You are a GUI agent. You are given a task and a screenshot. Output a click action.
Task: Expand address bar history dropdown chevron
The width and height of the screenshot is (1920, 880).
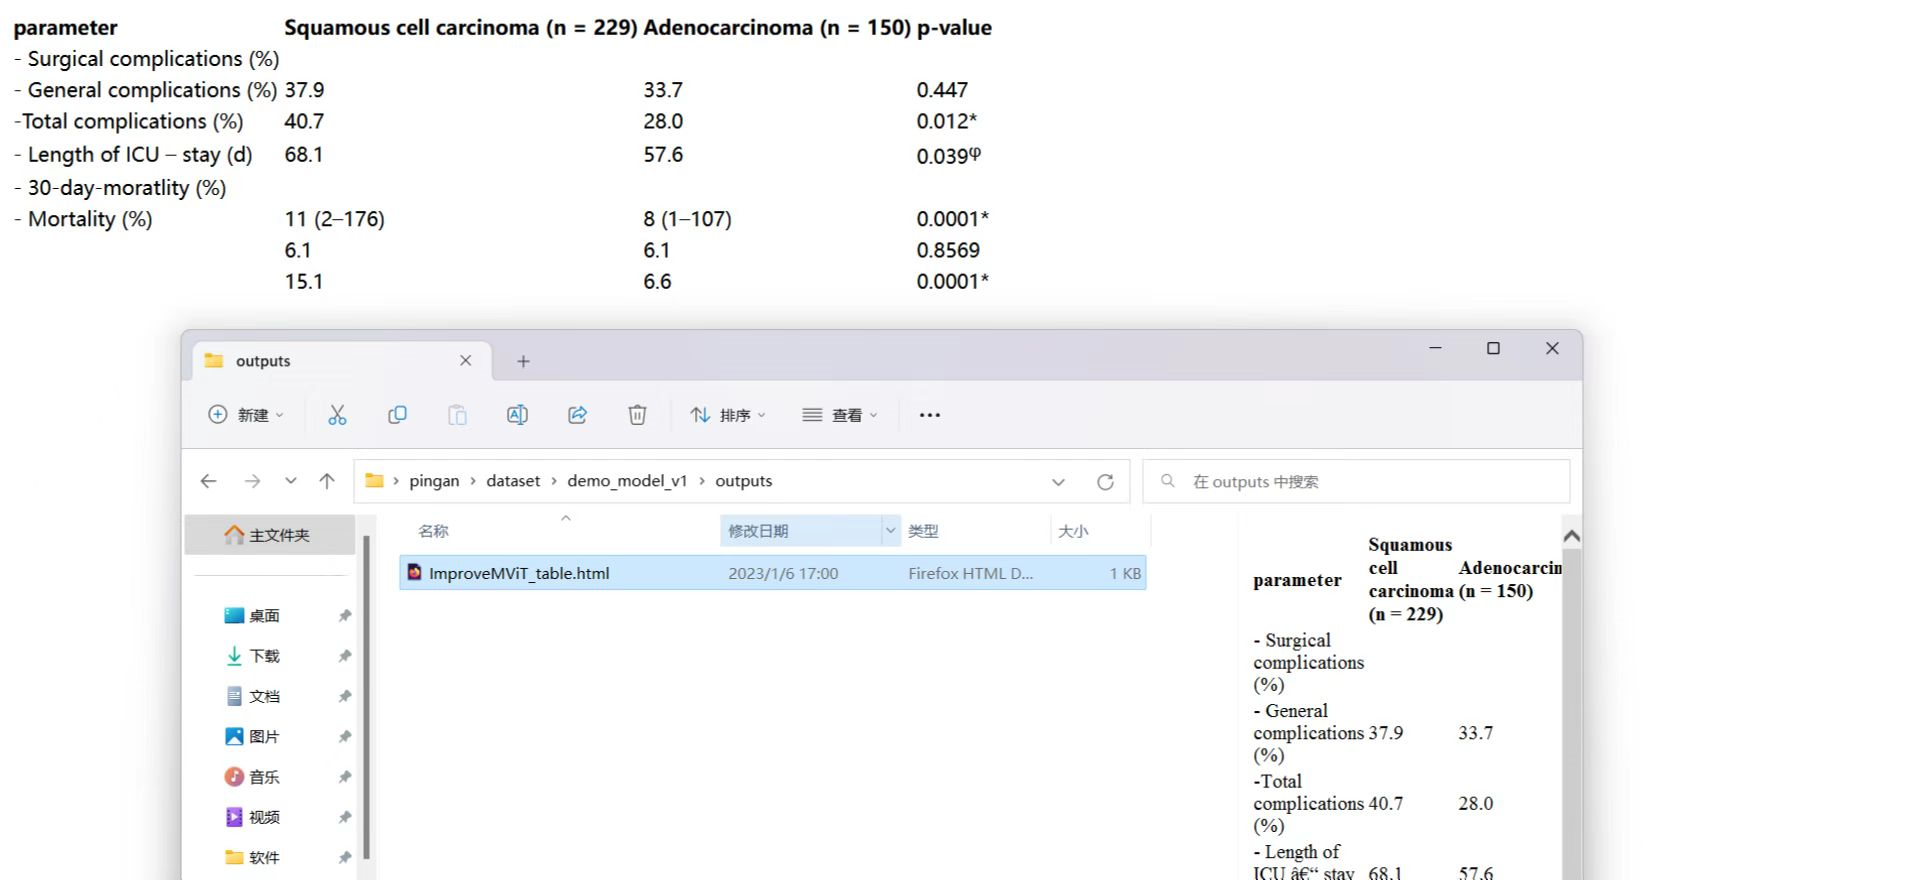(1058, 482)
